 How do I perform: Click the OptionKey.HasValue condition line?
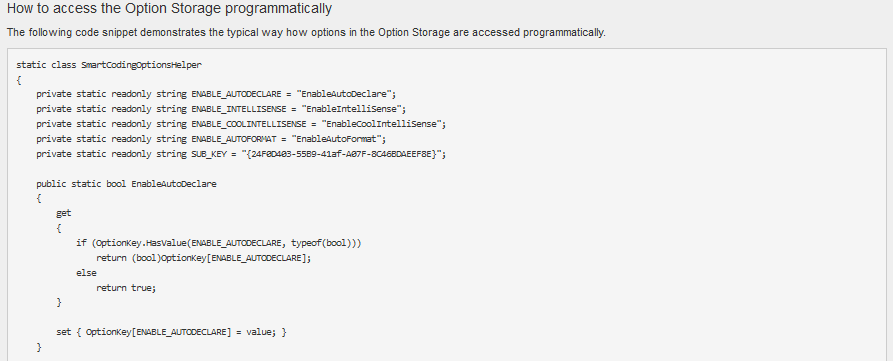point(219,243)
